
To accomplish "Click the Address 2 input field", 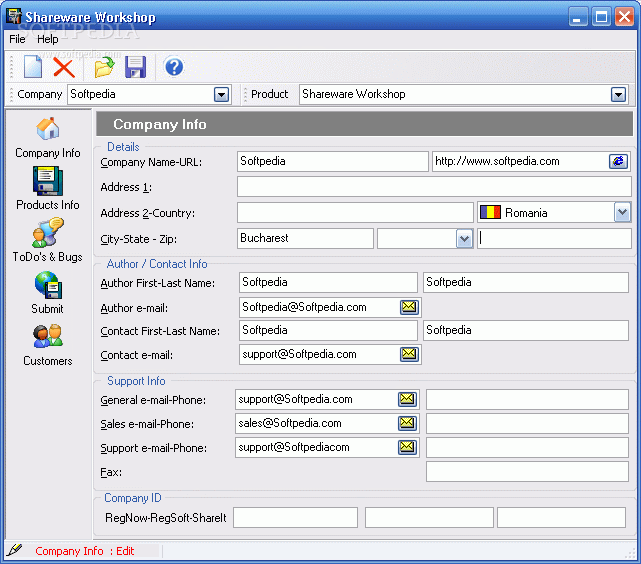I will [355, 213].
